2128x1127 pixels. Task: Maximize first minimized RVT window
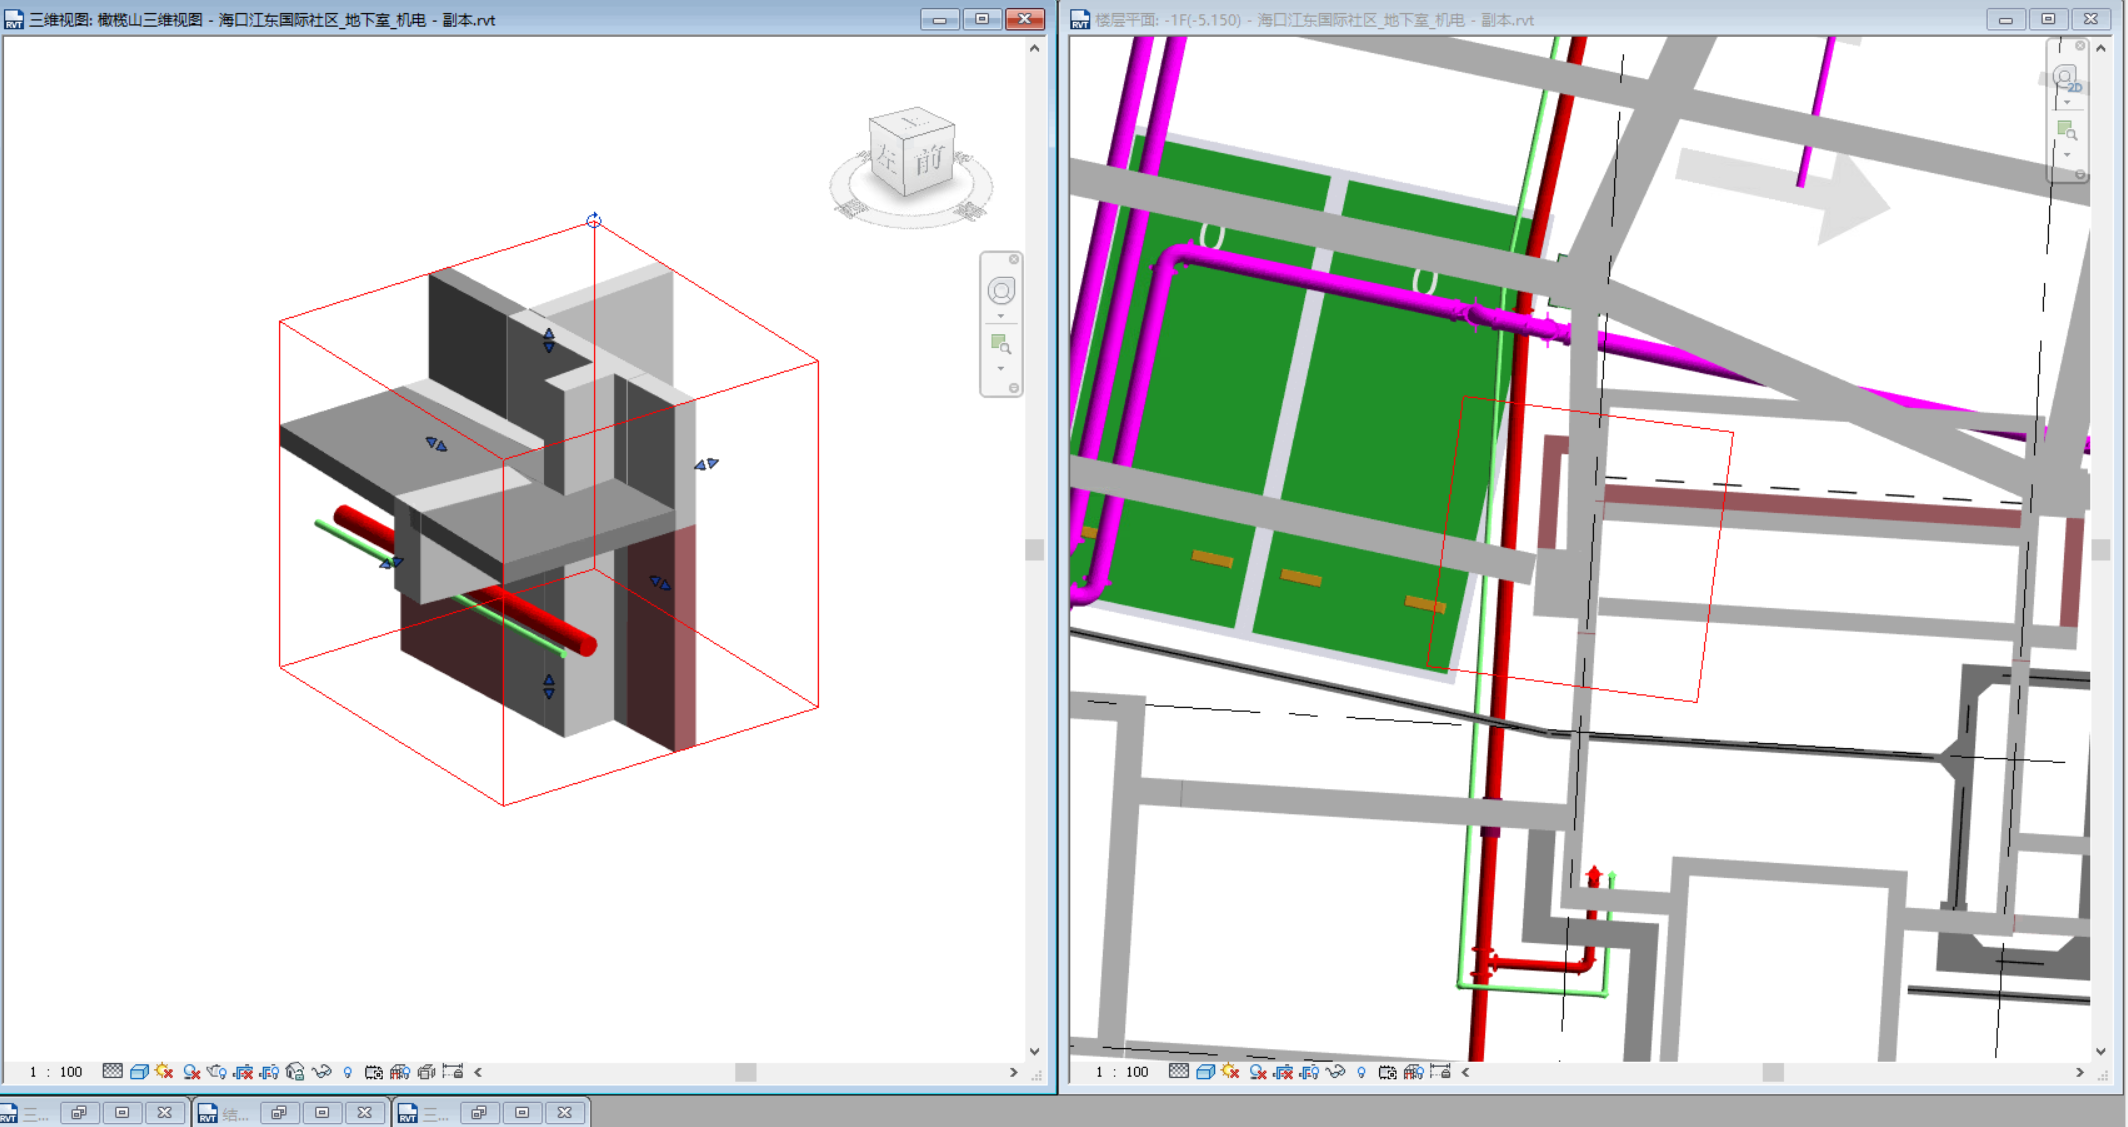tap(122, 1113)
